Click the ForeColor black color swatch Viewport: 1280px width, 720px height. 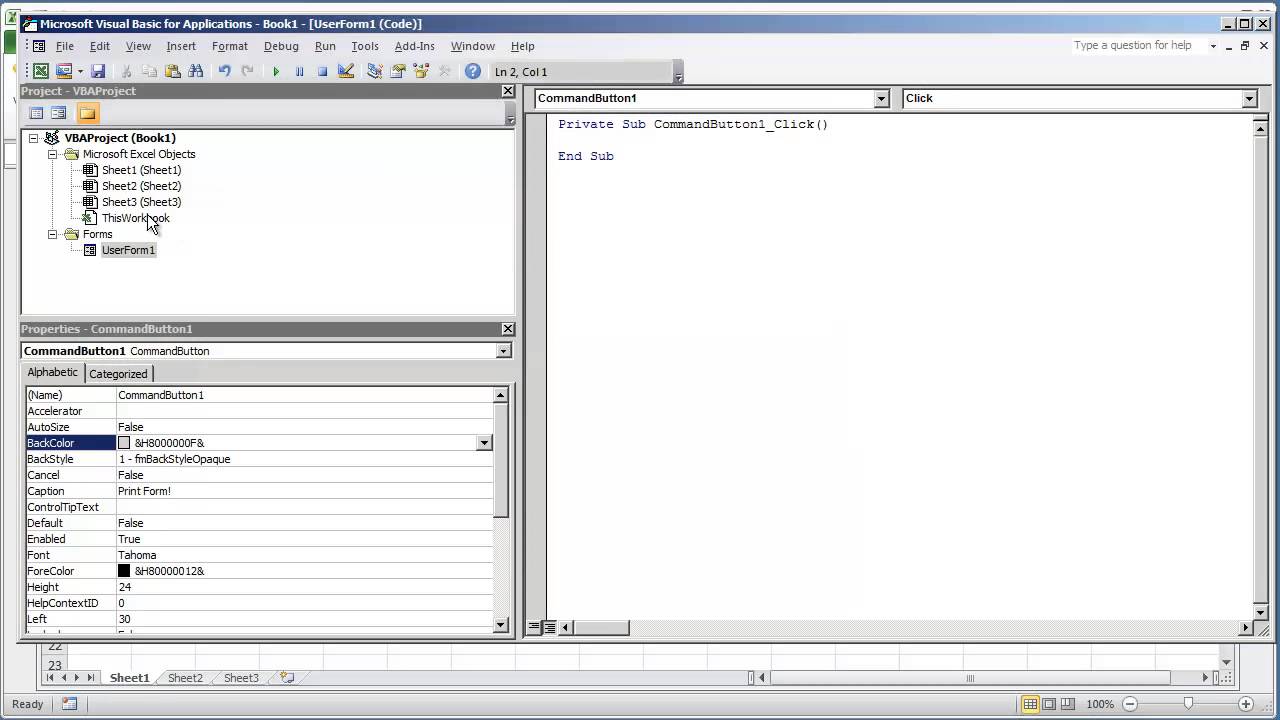[x=124, y=571]
